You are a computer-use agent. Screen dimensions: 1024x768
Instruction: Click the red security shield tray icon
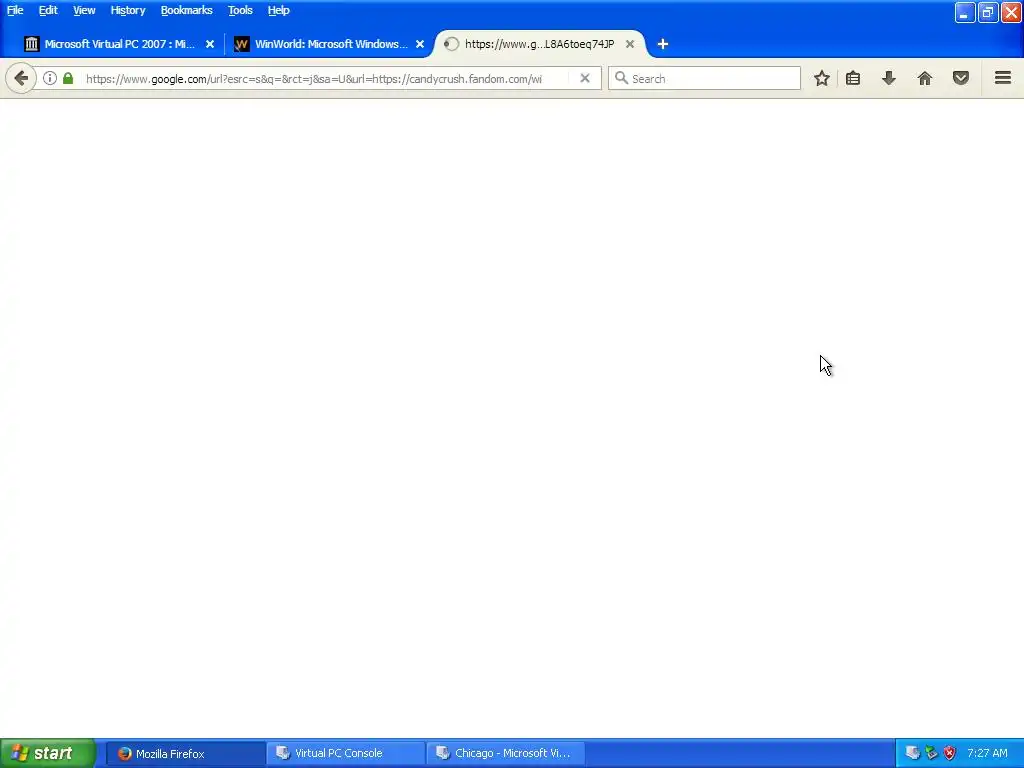point(950,753)
